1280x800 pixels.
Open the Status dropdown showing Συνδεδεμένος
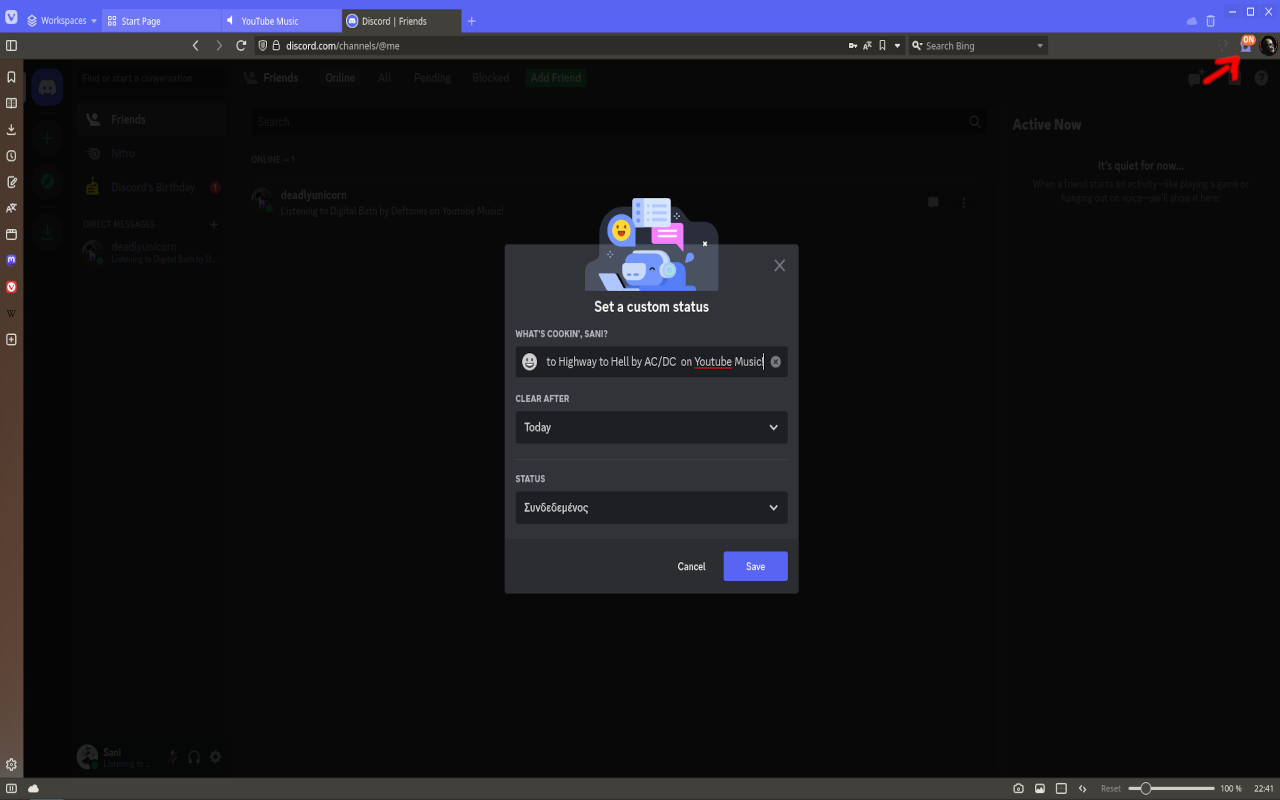pos(651,507)
